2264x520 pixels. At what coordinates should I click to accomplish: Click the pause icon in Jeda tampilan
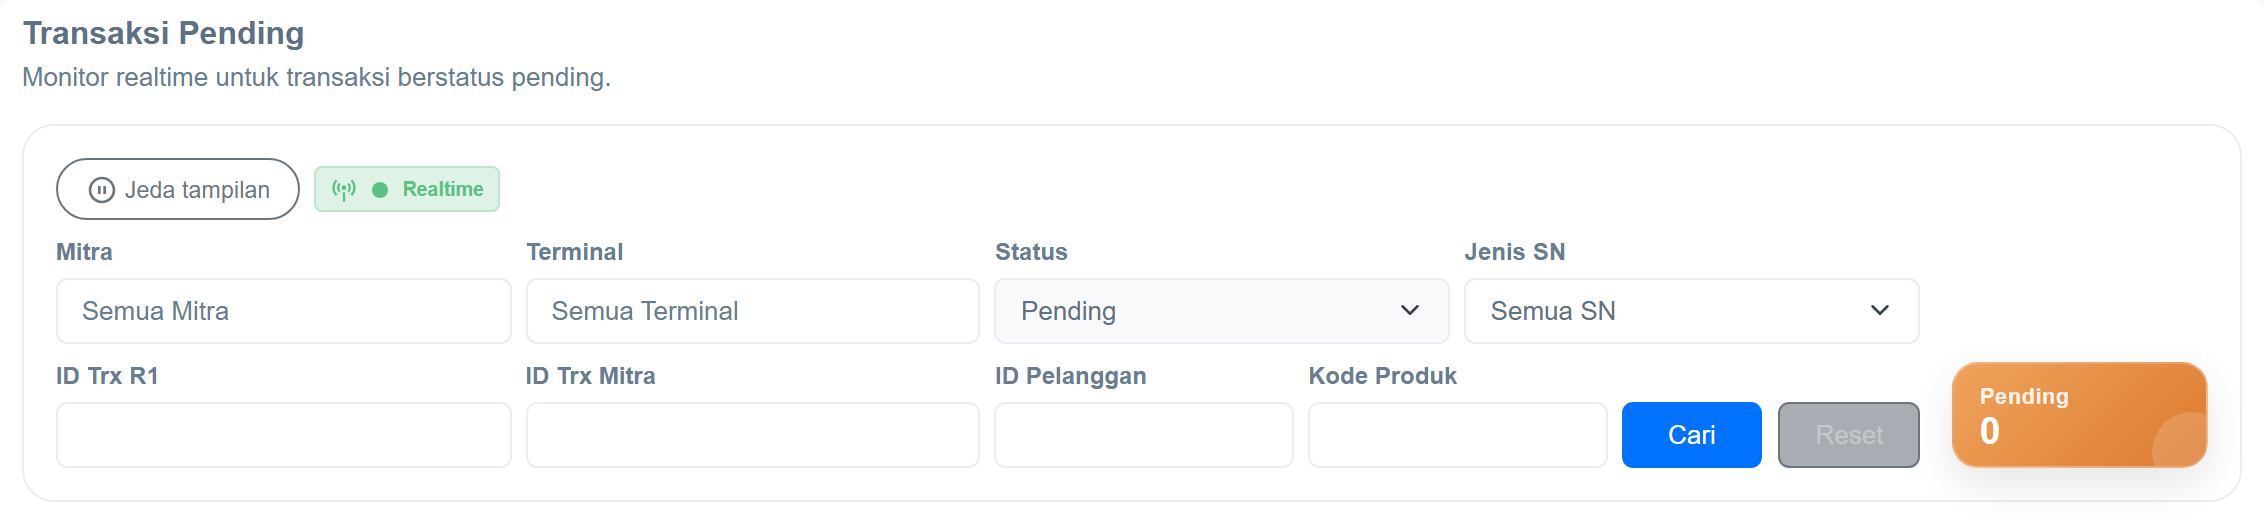pos(102,190)
